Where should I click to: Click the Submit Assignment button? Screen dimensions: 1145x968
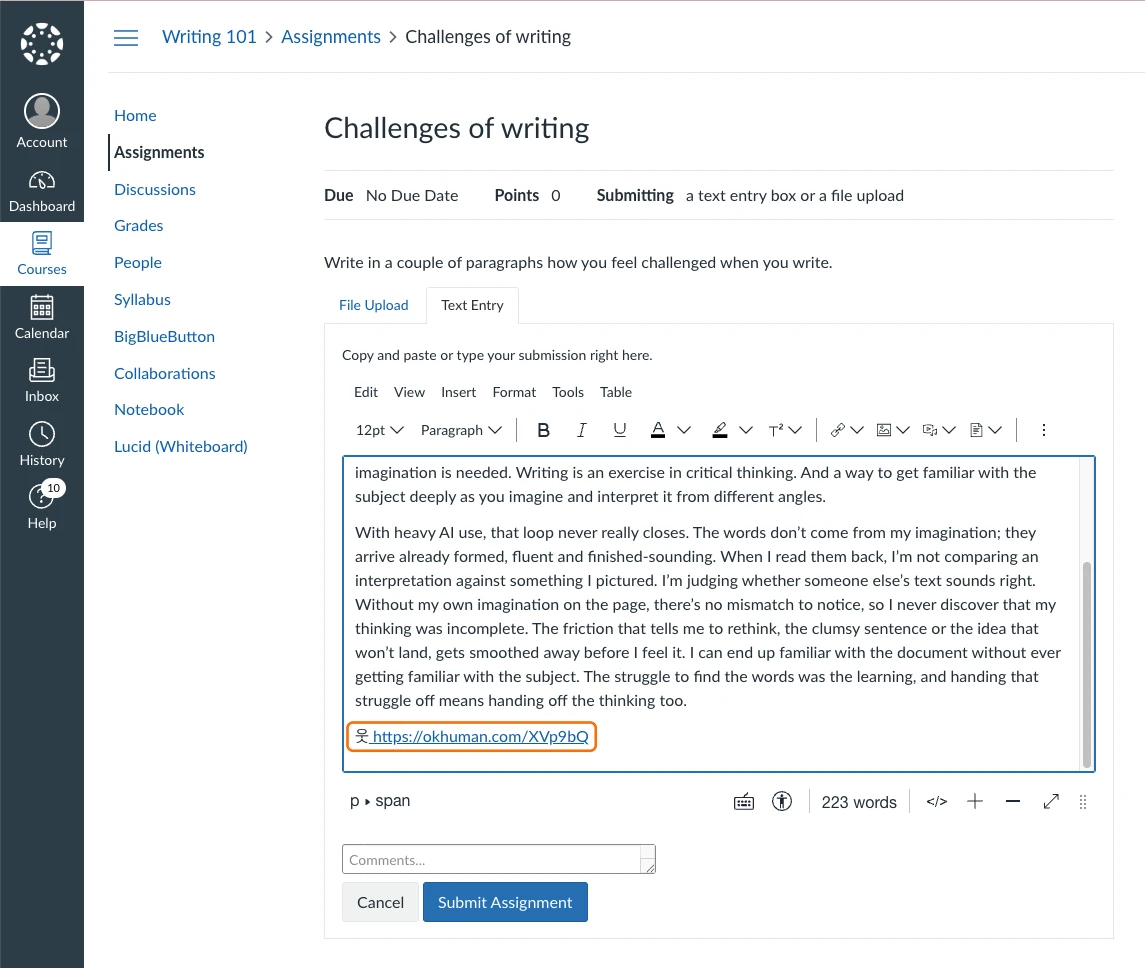505,902
